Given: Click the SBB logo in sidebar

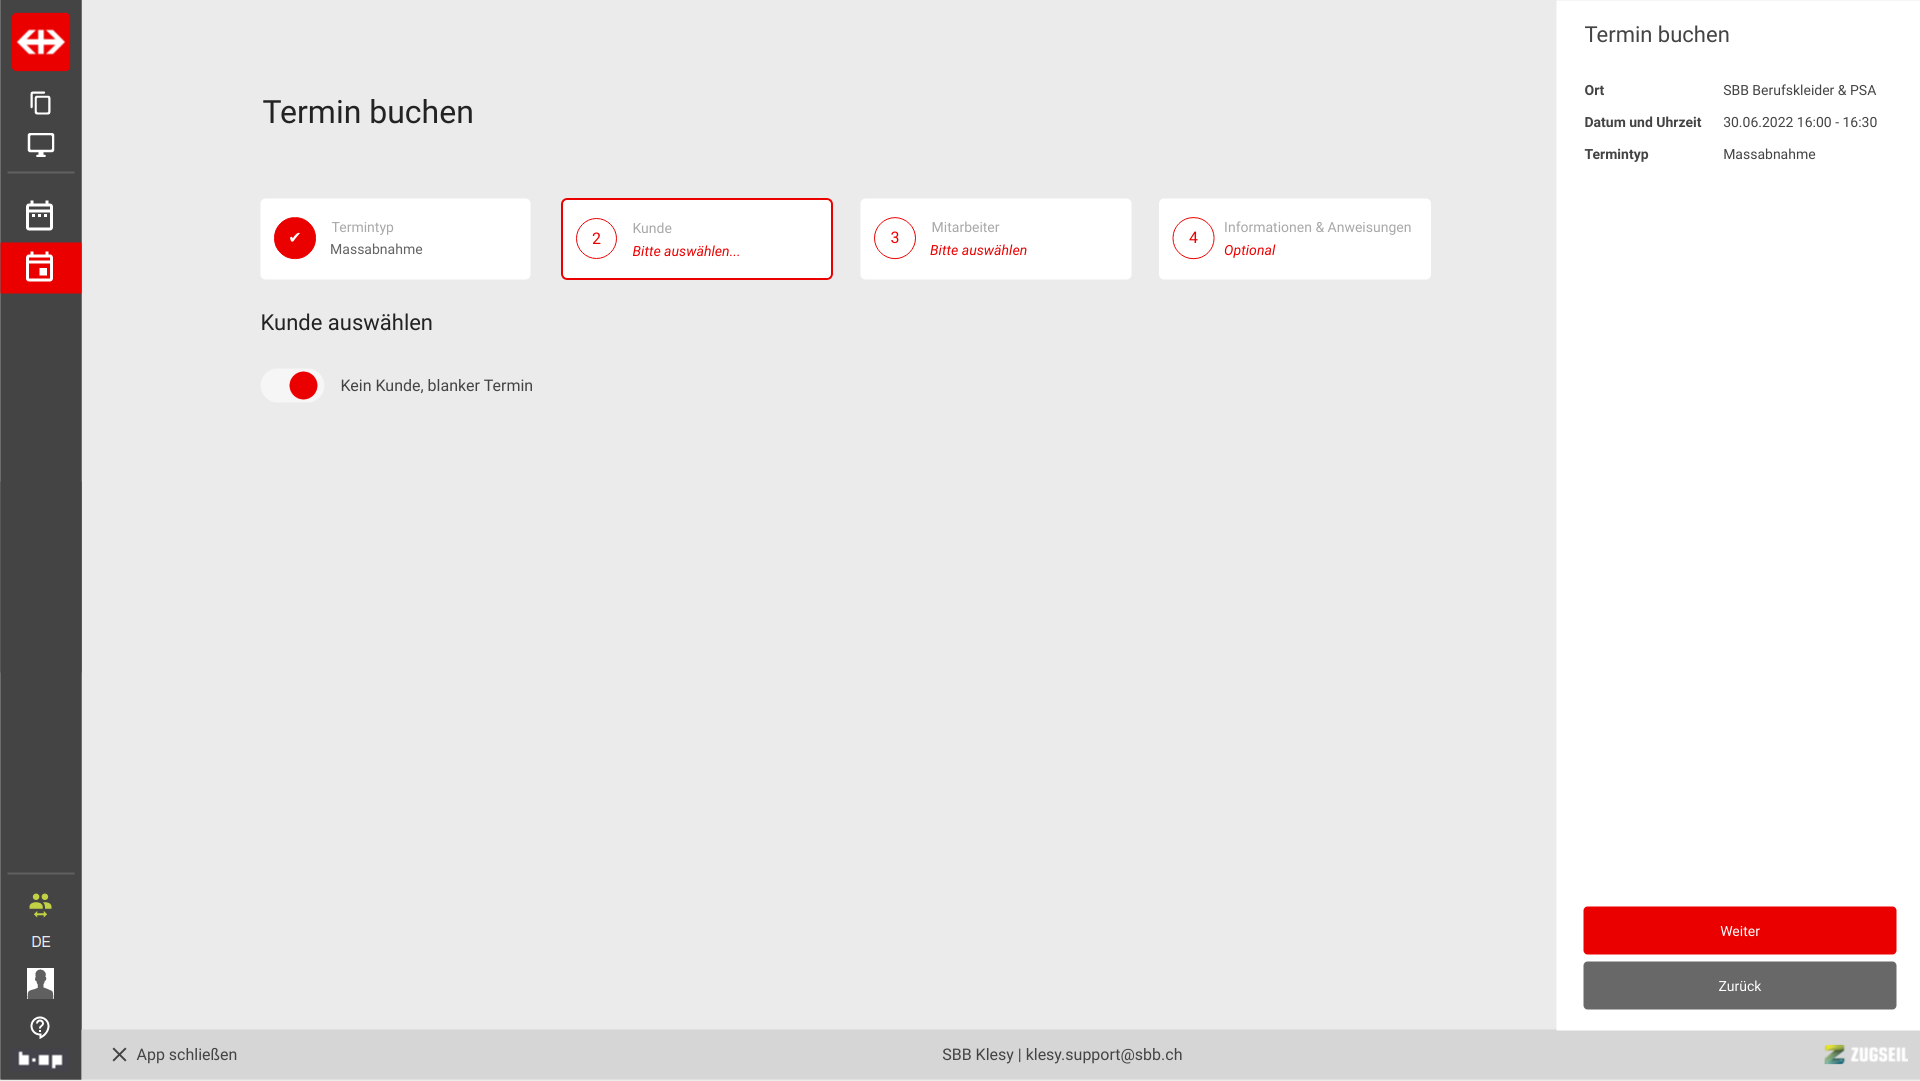Looking at the screenshot, I should pyautogui.click(x=40, y=42).
